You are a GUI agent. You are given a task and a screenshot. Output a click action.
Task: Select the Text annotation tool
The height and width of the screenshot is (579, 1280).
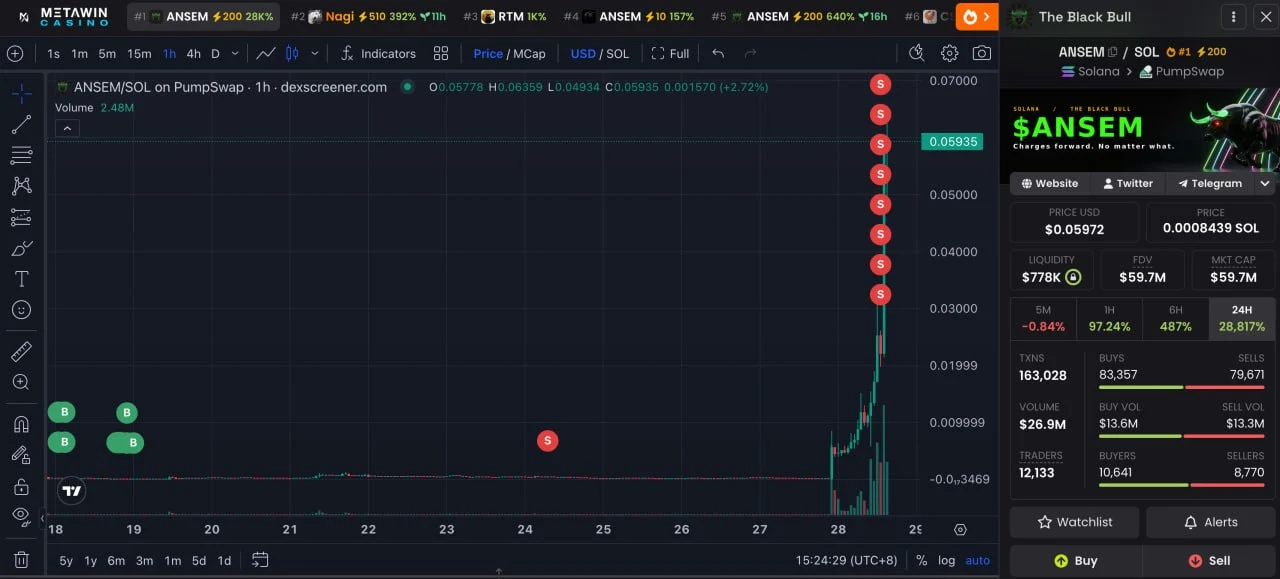(21, 279)
